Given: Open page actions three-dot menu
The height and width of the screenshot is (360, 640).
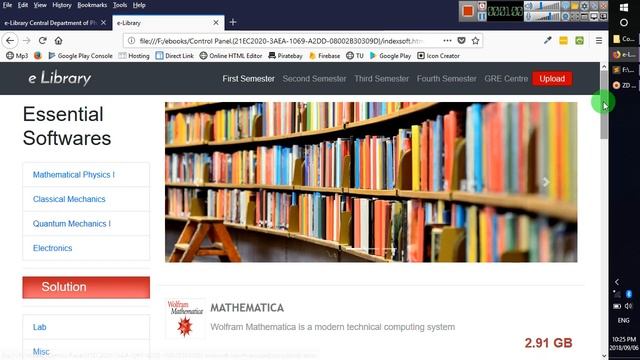Looking at the screenshot, I should tap(447, 40).
